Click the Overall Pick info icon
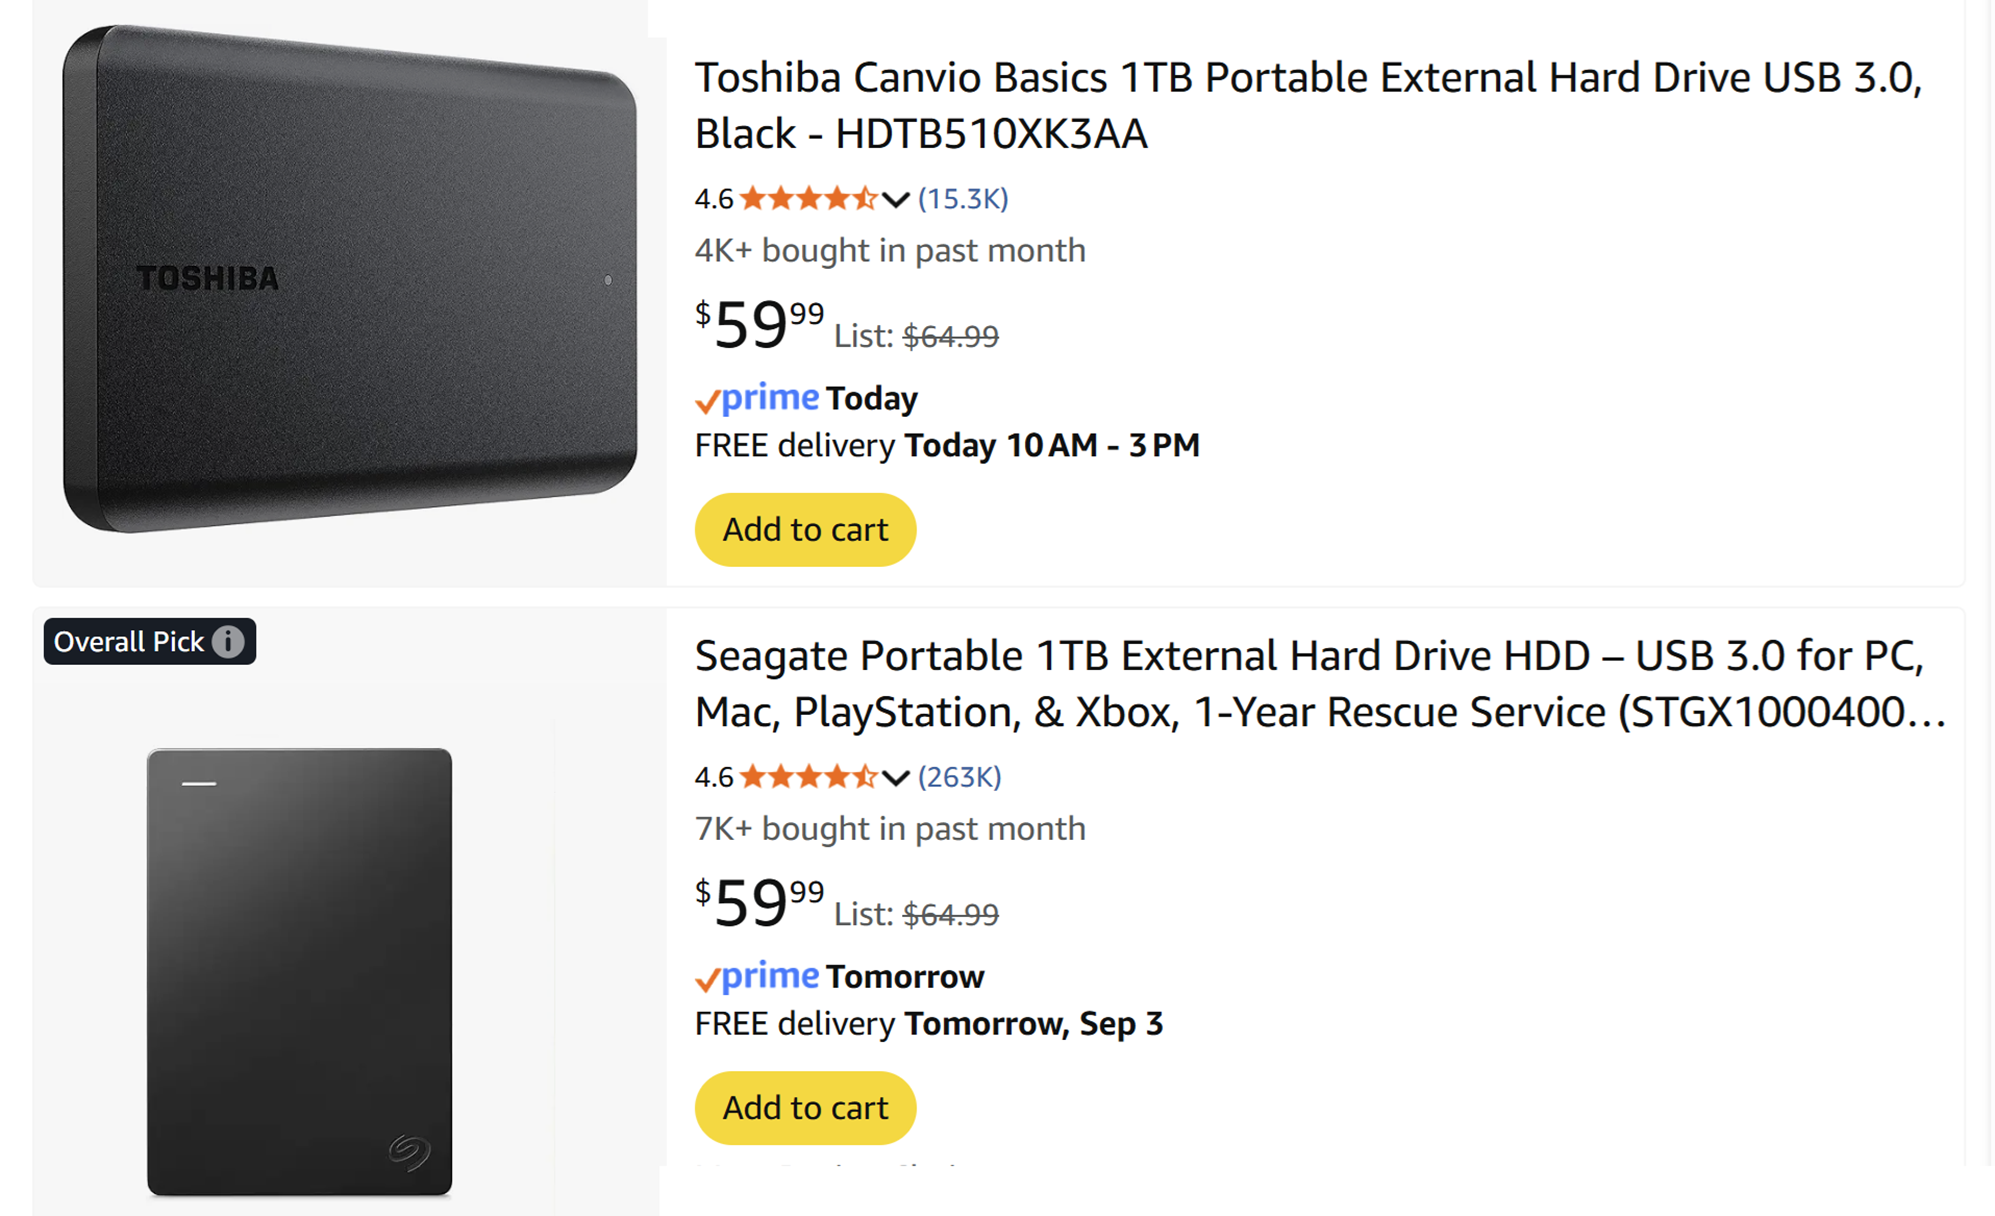The image size is (1995, 1216). tap(228, 641)
